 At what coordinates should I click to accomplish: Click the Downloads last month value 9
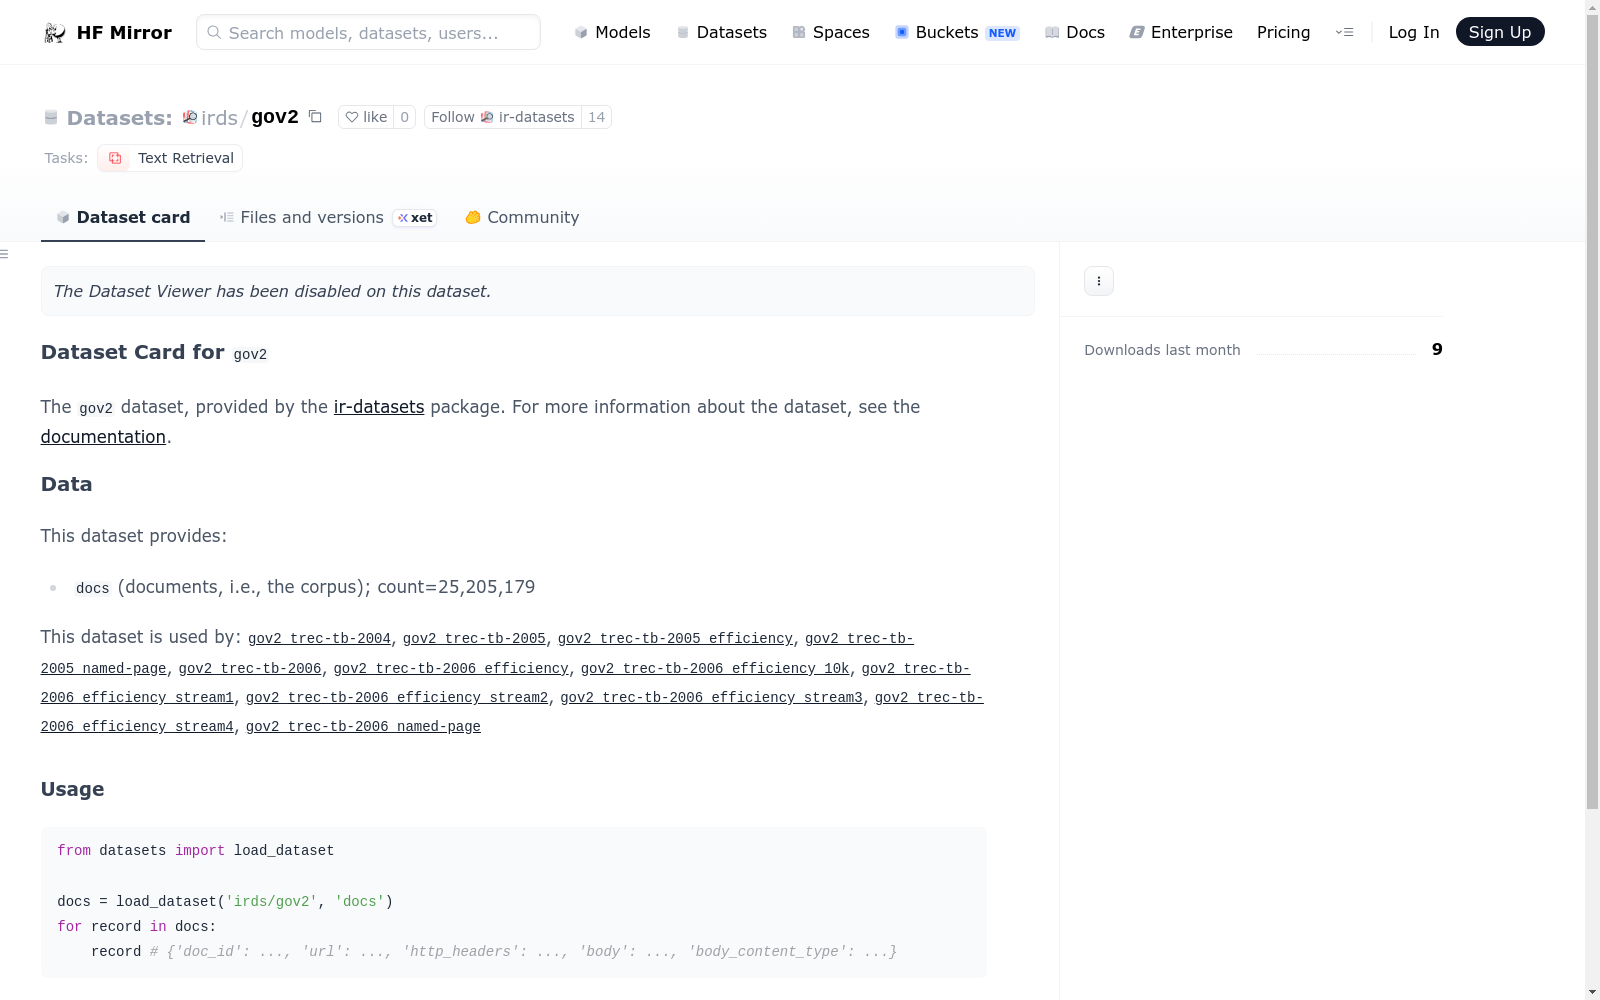click(x=1437, y=349)
